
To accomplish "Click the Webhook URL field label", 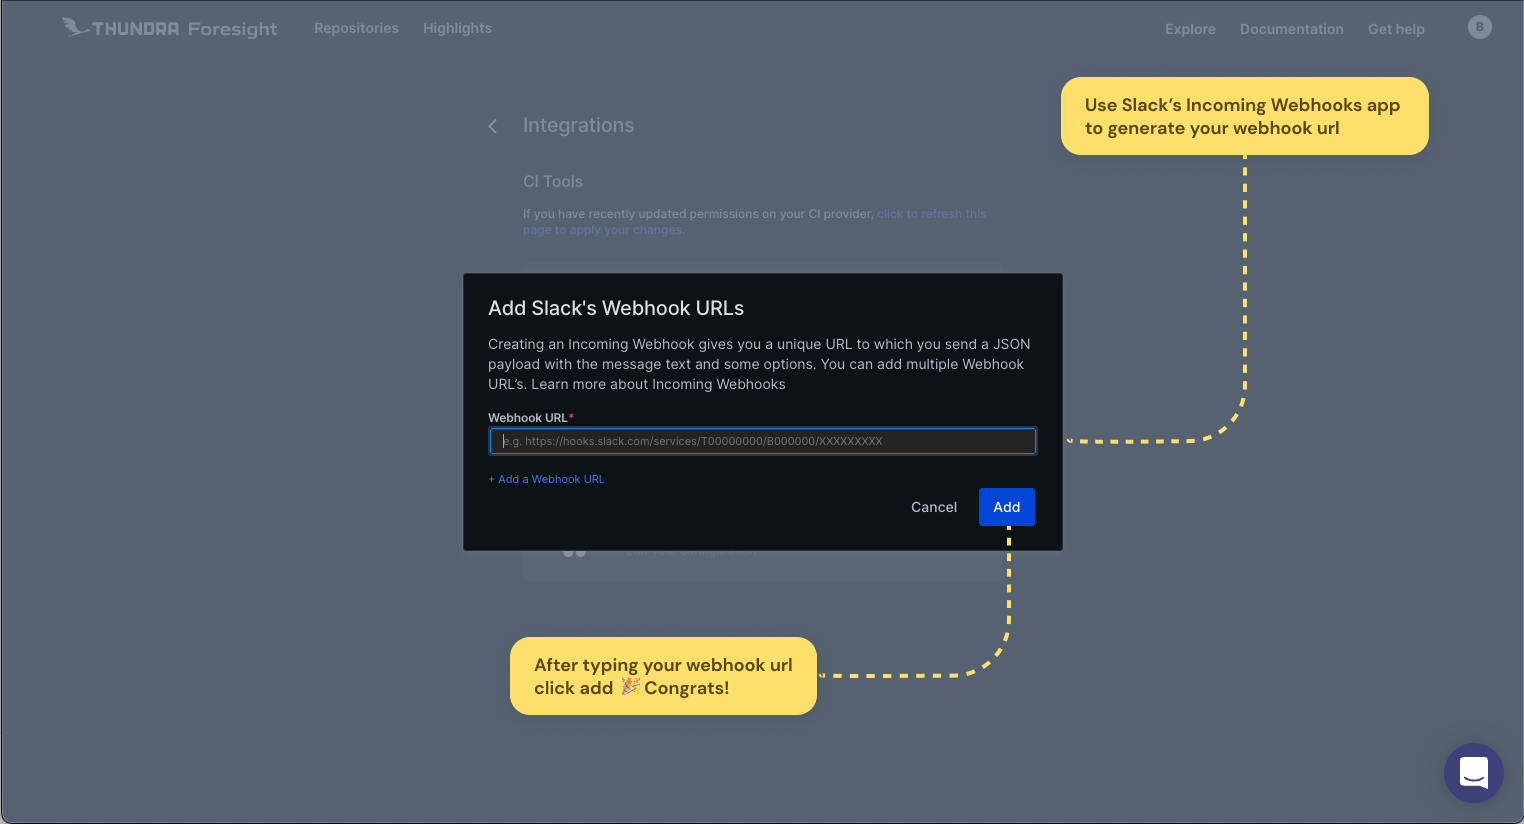I will click(x=531, y=418).
